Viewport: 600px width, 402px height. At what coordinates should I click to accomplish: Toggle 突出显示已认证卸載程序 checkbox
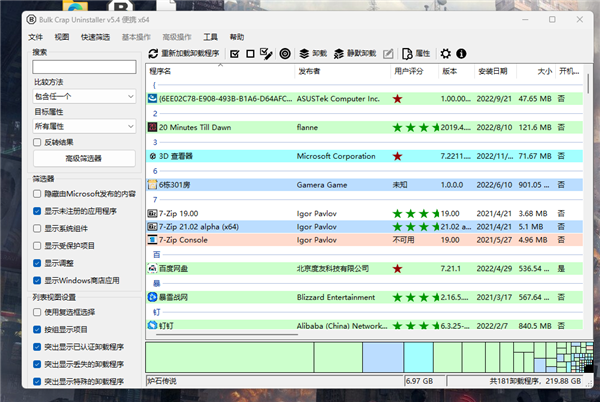(37, 347)
